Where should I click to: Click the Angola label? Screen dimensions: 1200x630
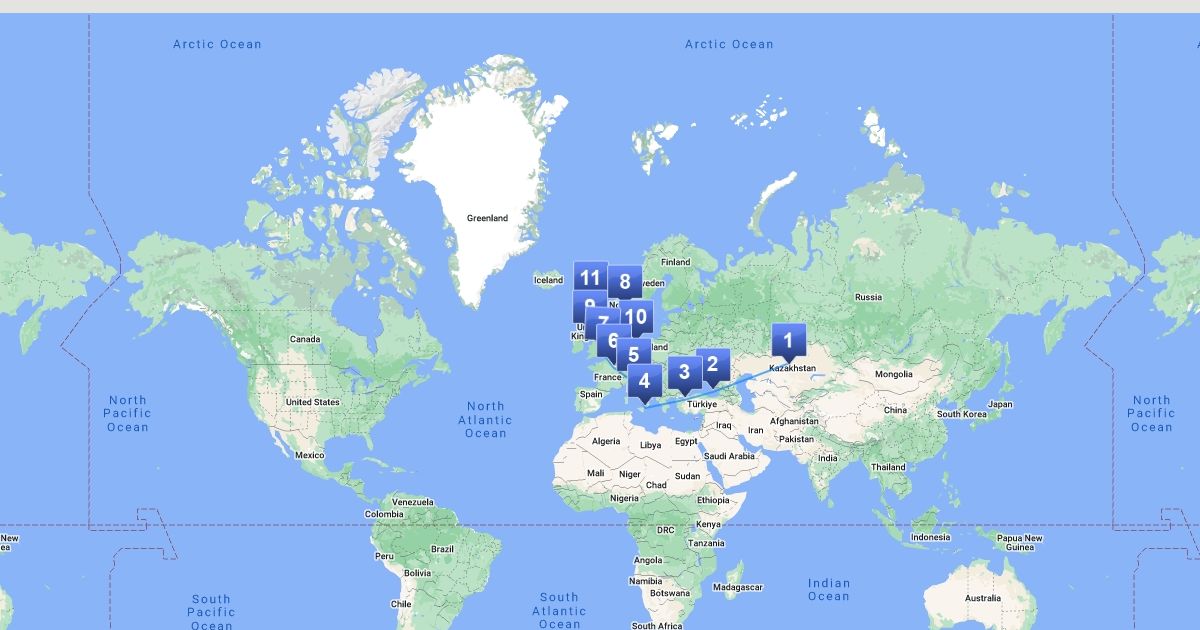coord(648,560)
